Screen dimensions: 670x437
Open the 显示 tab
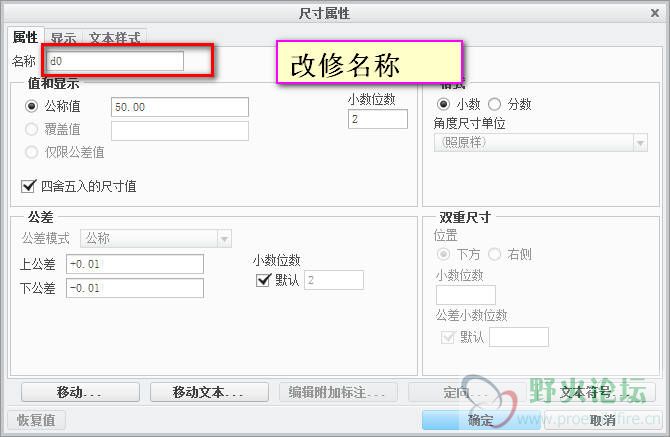63,38
